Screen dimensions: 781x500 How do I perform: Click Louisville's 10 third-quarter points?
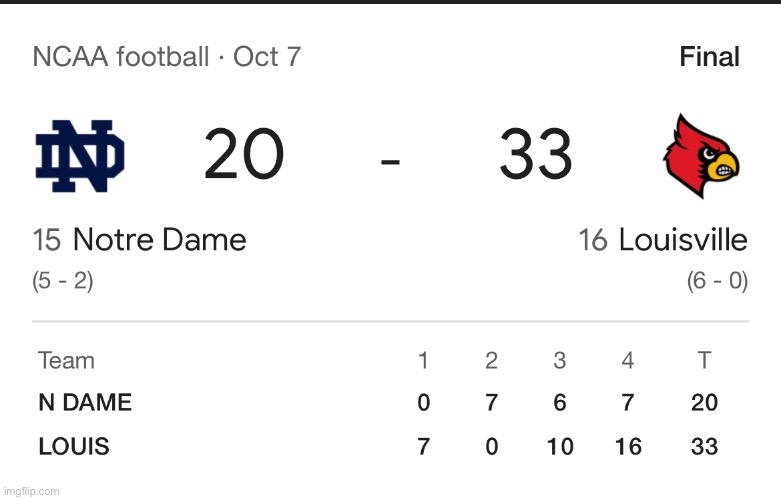559,447
